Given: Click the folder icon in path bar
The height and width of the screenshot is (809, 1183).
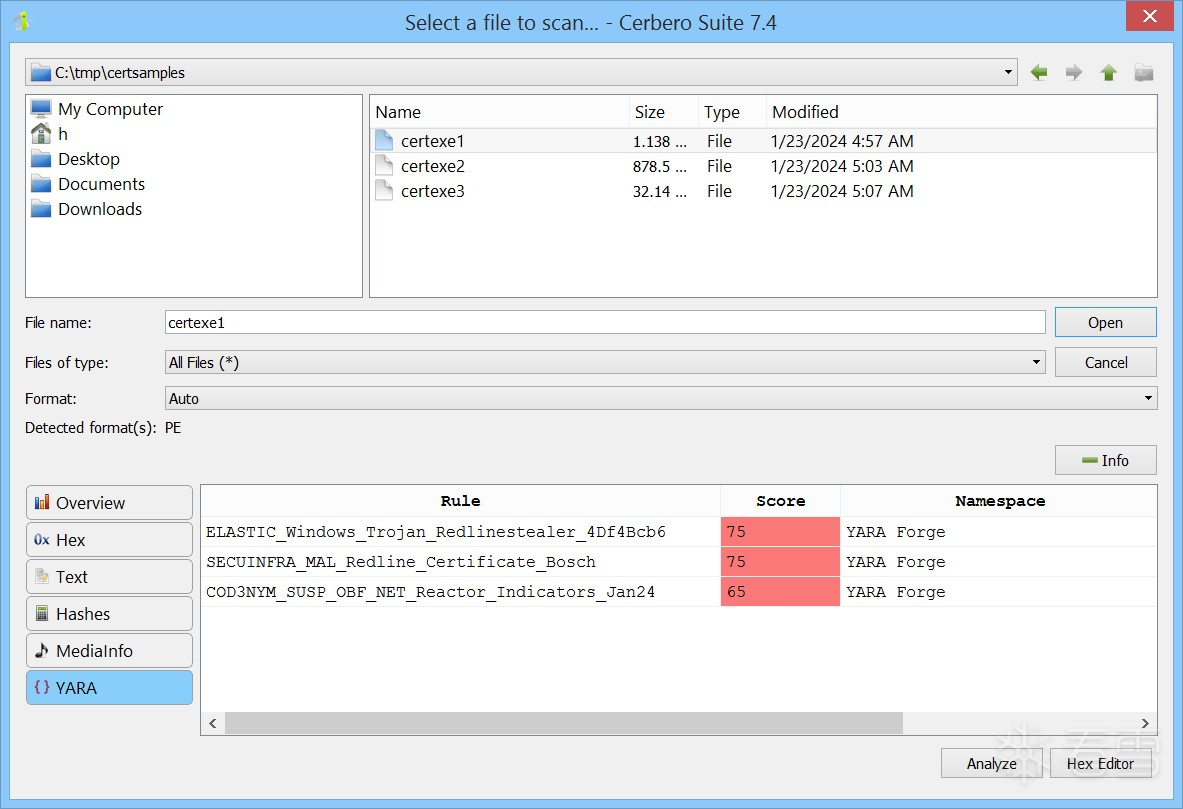Looking at the screenshot, I should pos(41,72).
